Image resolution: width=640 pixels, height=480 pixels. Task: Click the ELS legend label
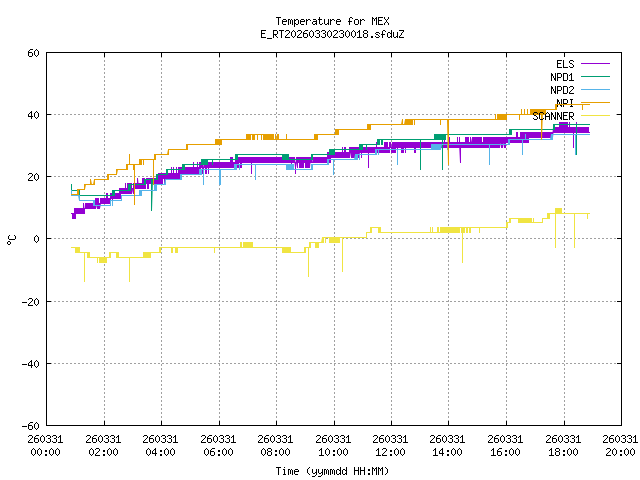tap(565, 64)
